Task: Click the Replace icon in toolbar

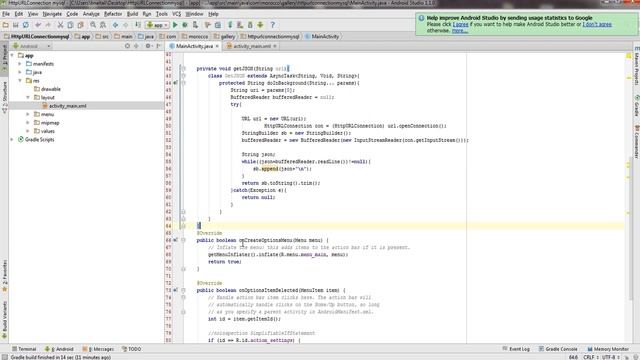Action: pyautogui.click(x=103, y=25)
